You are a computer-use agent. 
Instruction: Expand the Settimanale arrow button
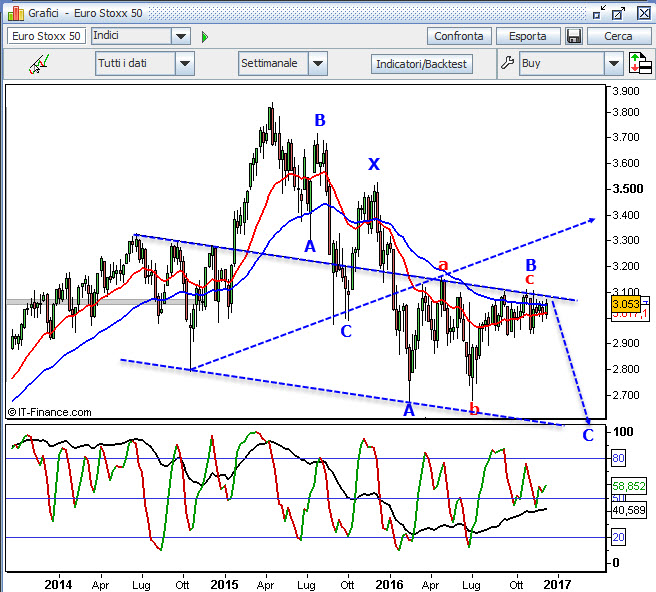318,64
